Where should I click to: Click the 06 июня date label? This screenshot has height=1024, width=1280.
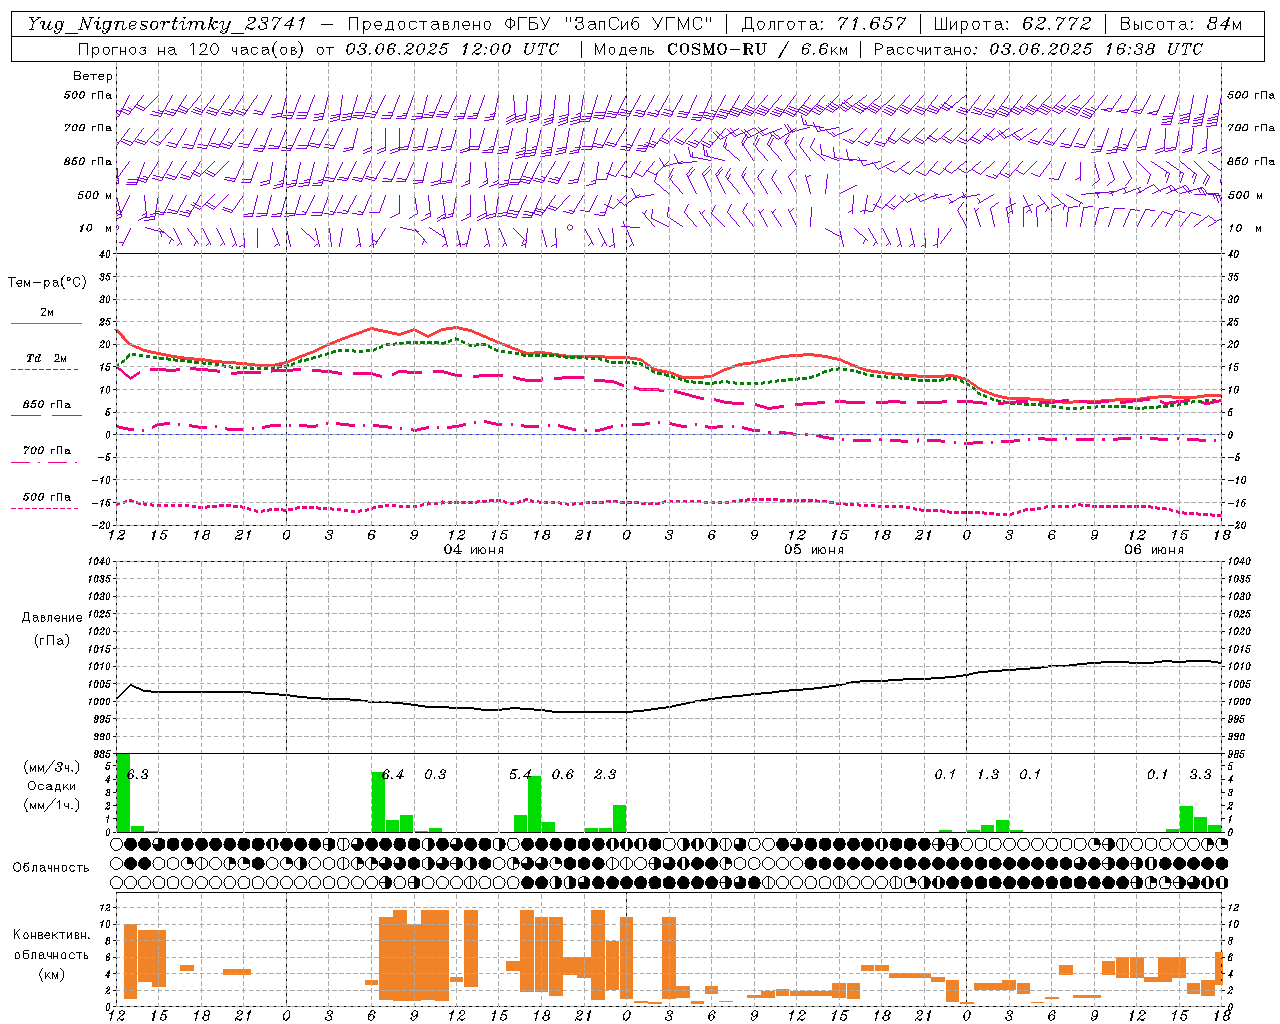click(x=1154, y=550)
